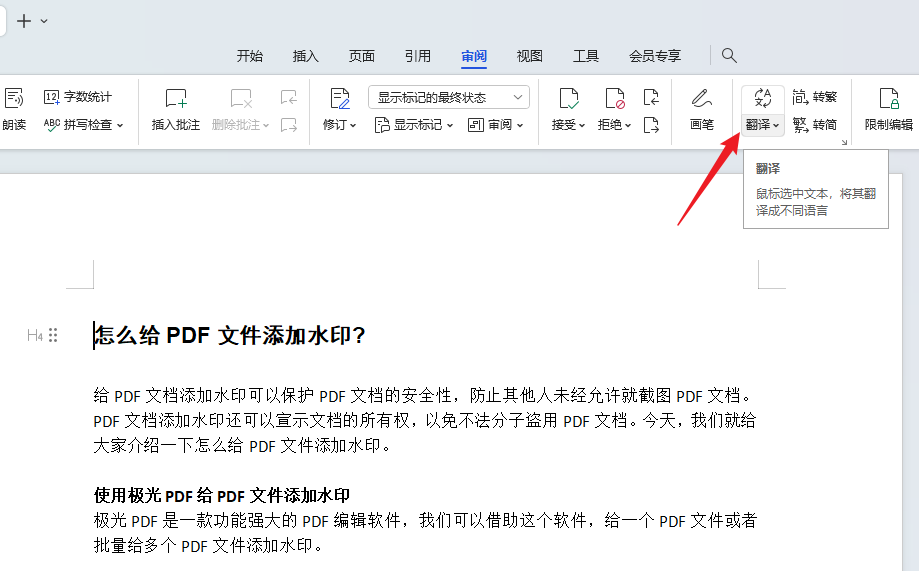Viewport: 919px width, 571px height.
Task: Click the 翻译 translate icon
Action: pyautogui.click(x=763, y=98)
